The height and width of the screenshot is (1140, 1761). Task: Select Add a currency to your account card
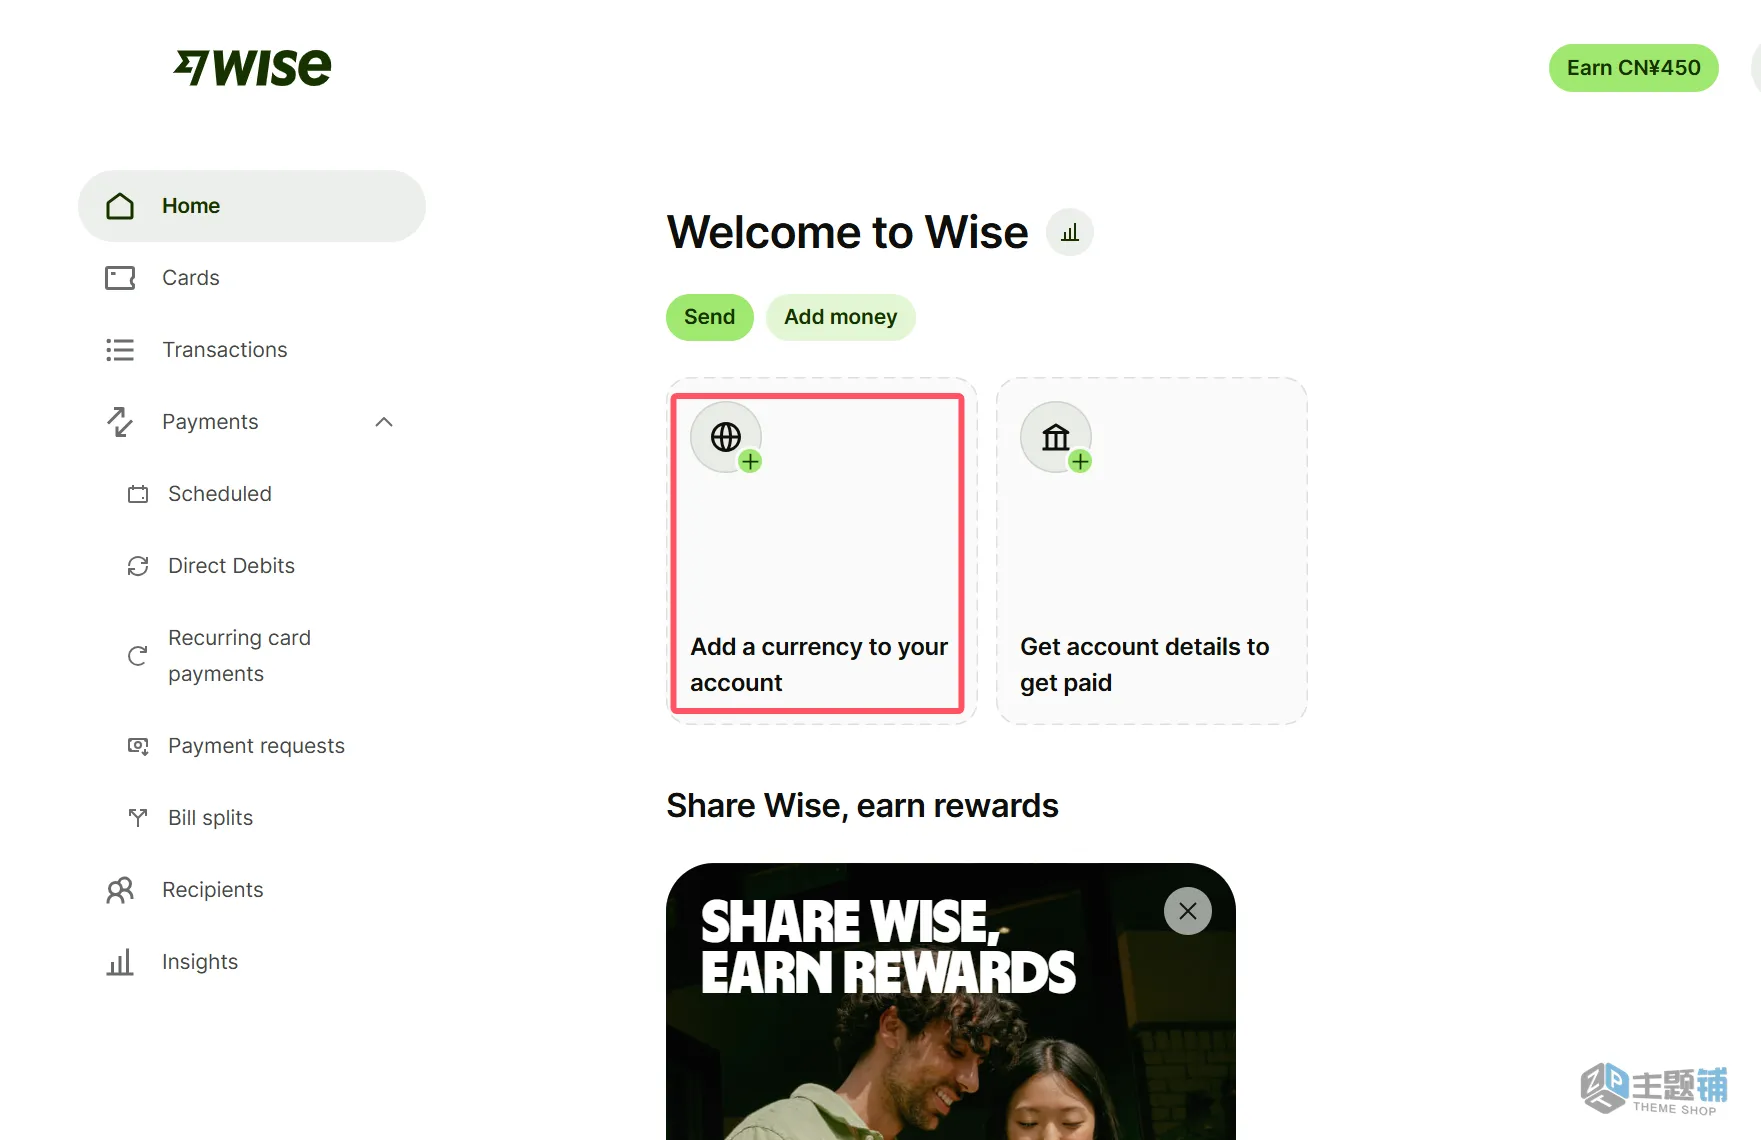tap(821, 551)
